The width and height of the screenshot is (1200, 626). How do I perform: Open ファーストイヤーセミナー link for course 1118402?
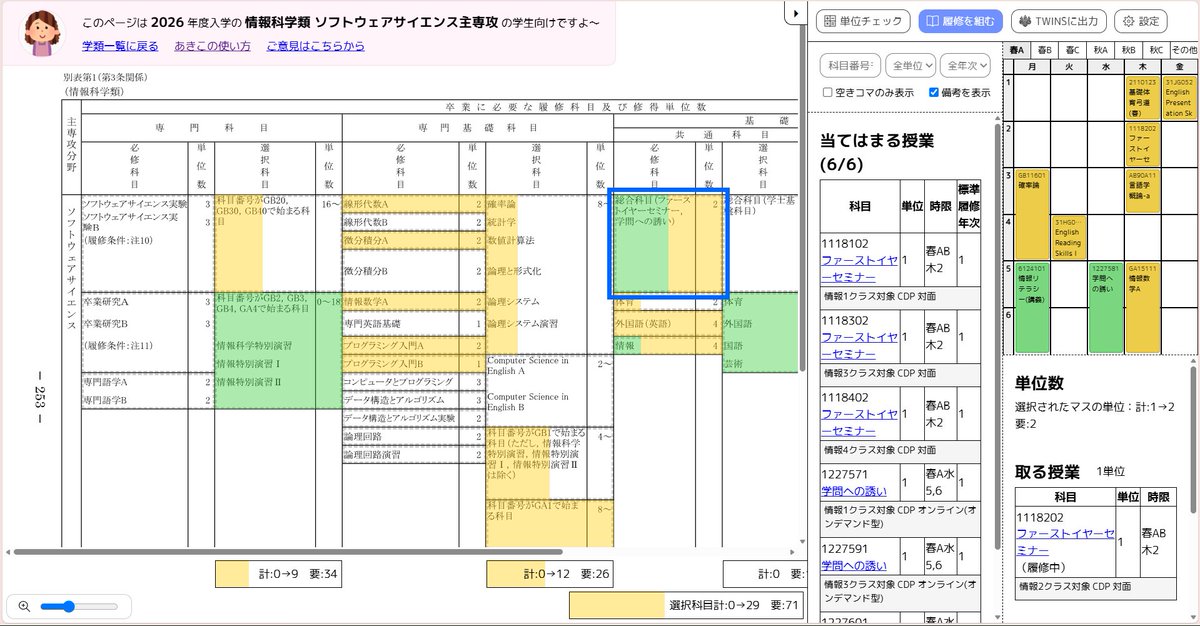point(859,421)
